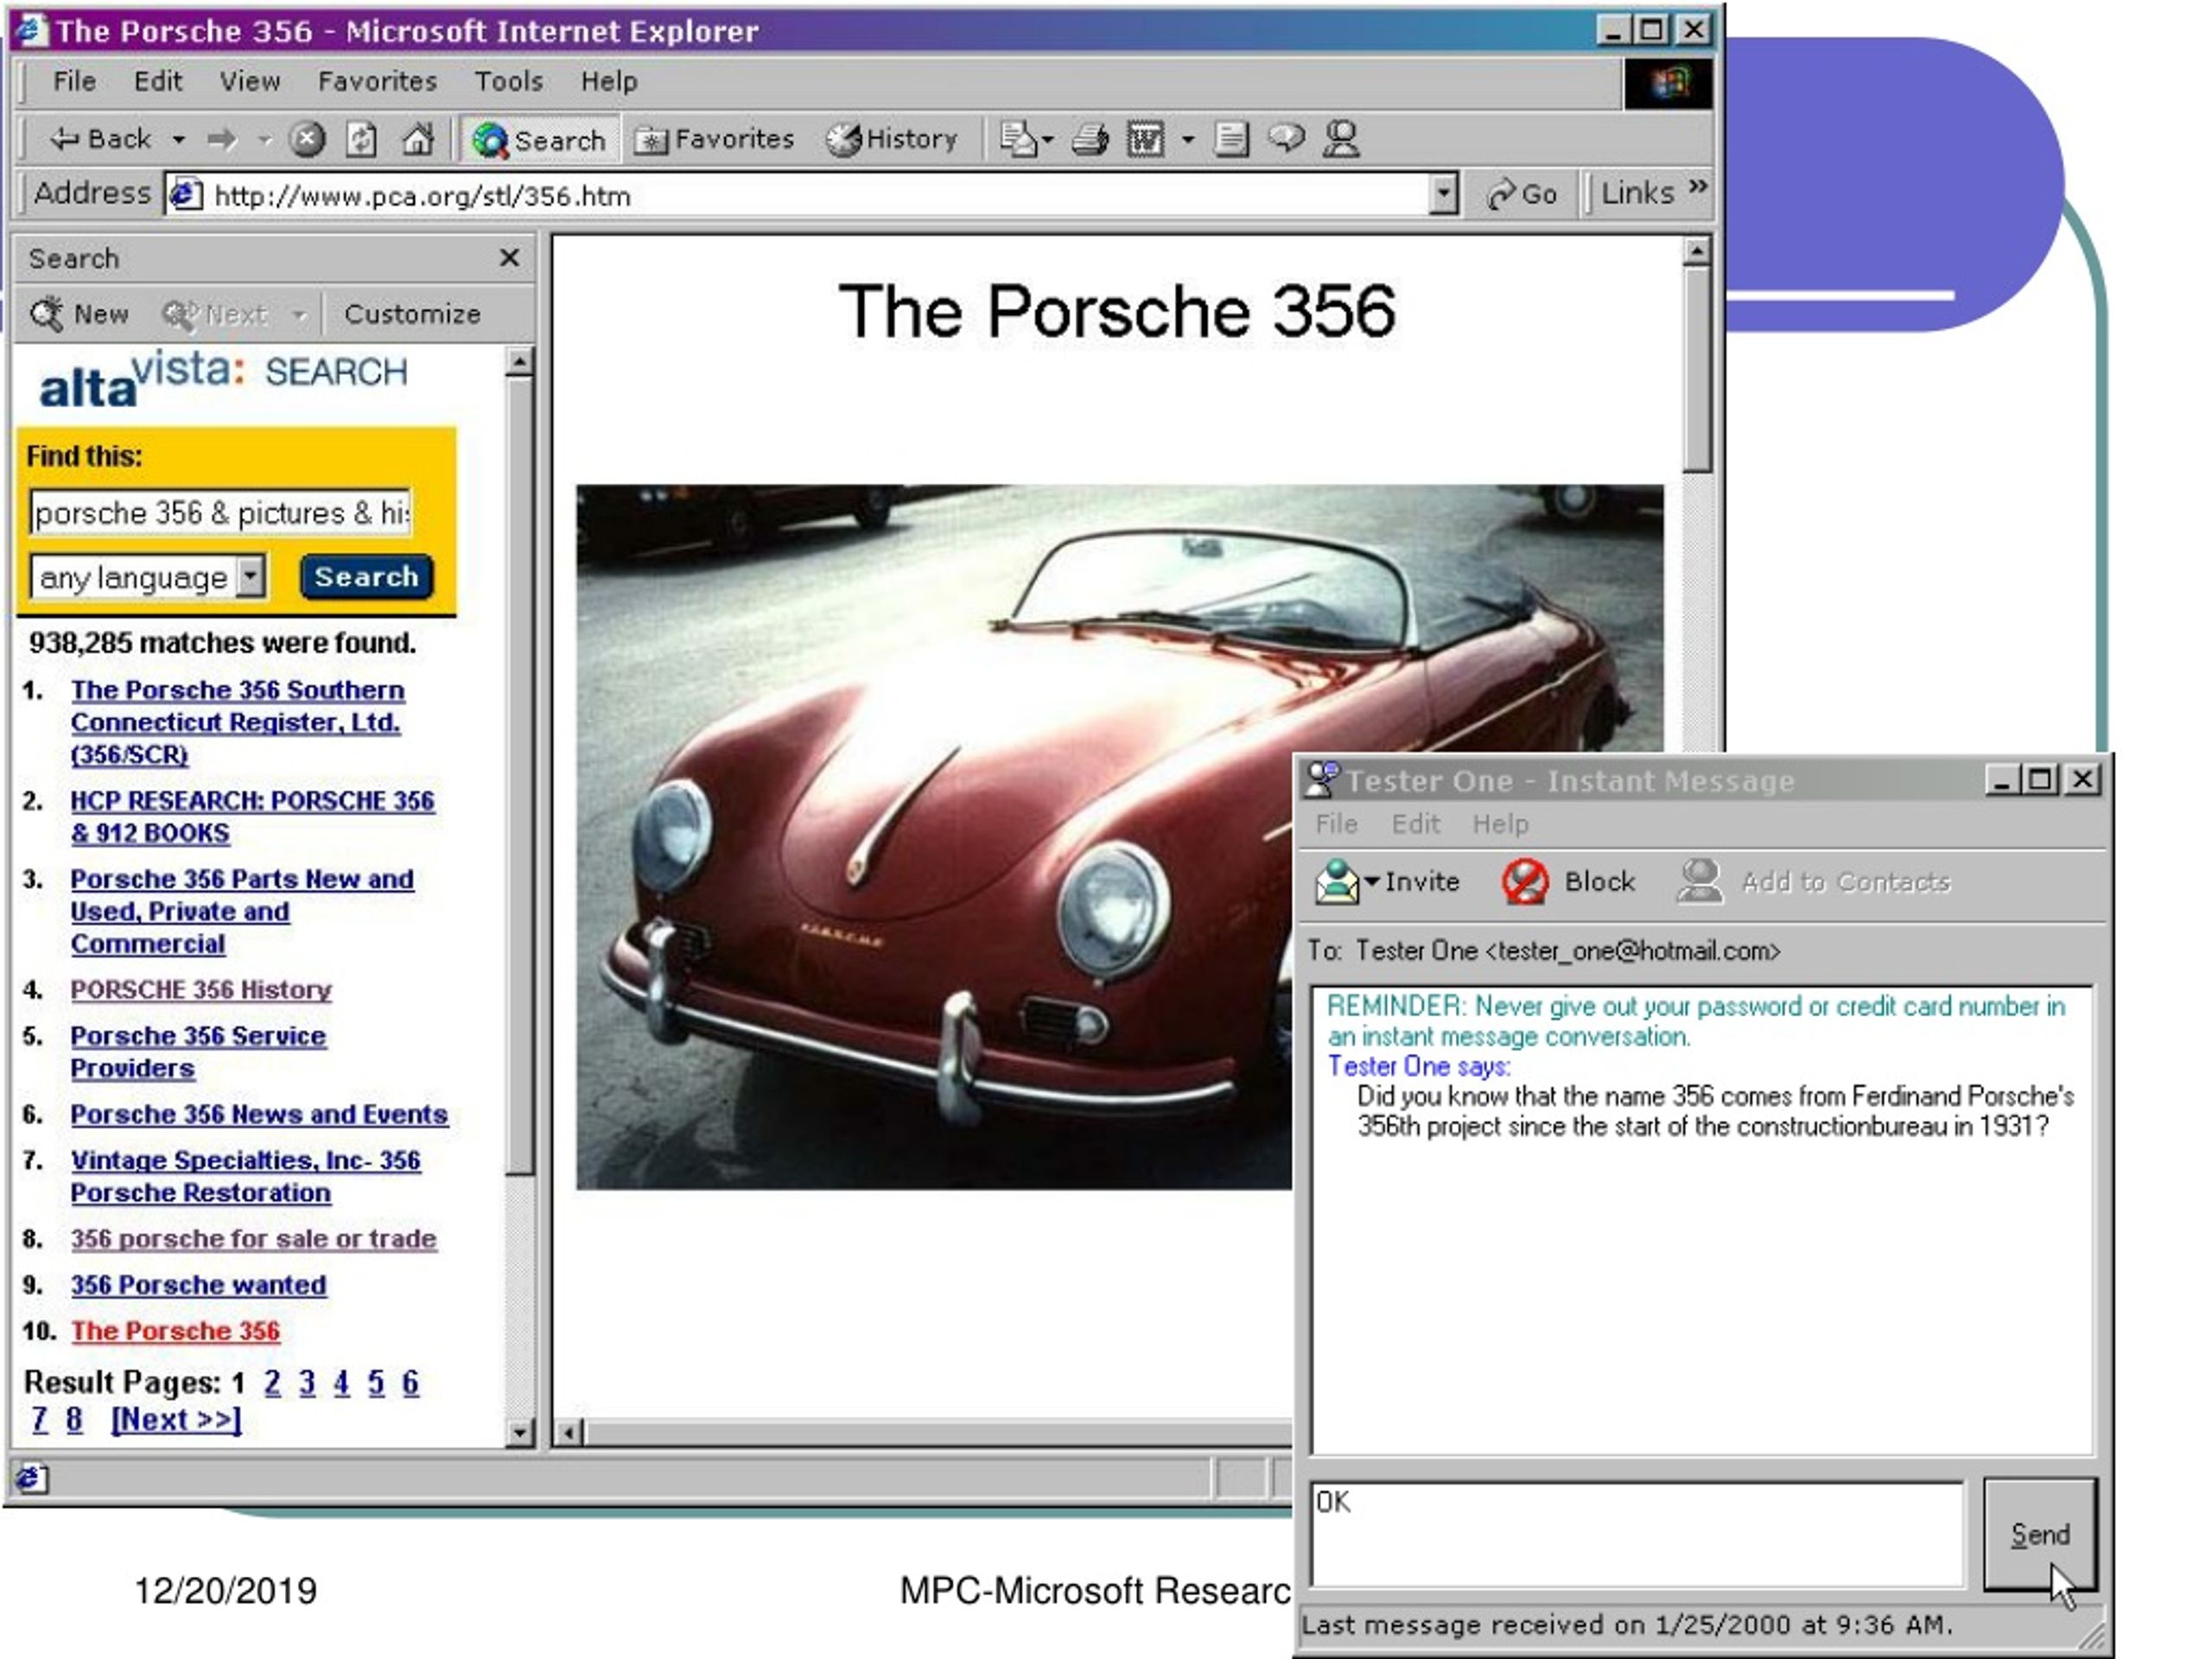This screenshot has height=1659, width=2212.
Task: Open the Next search dropdown arrow
Action: 299,315
